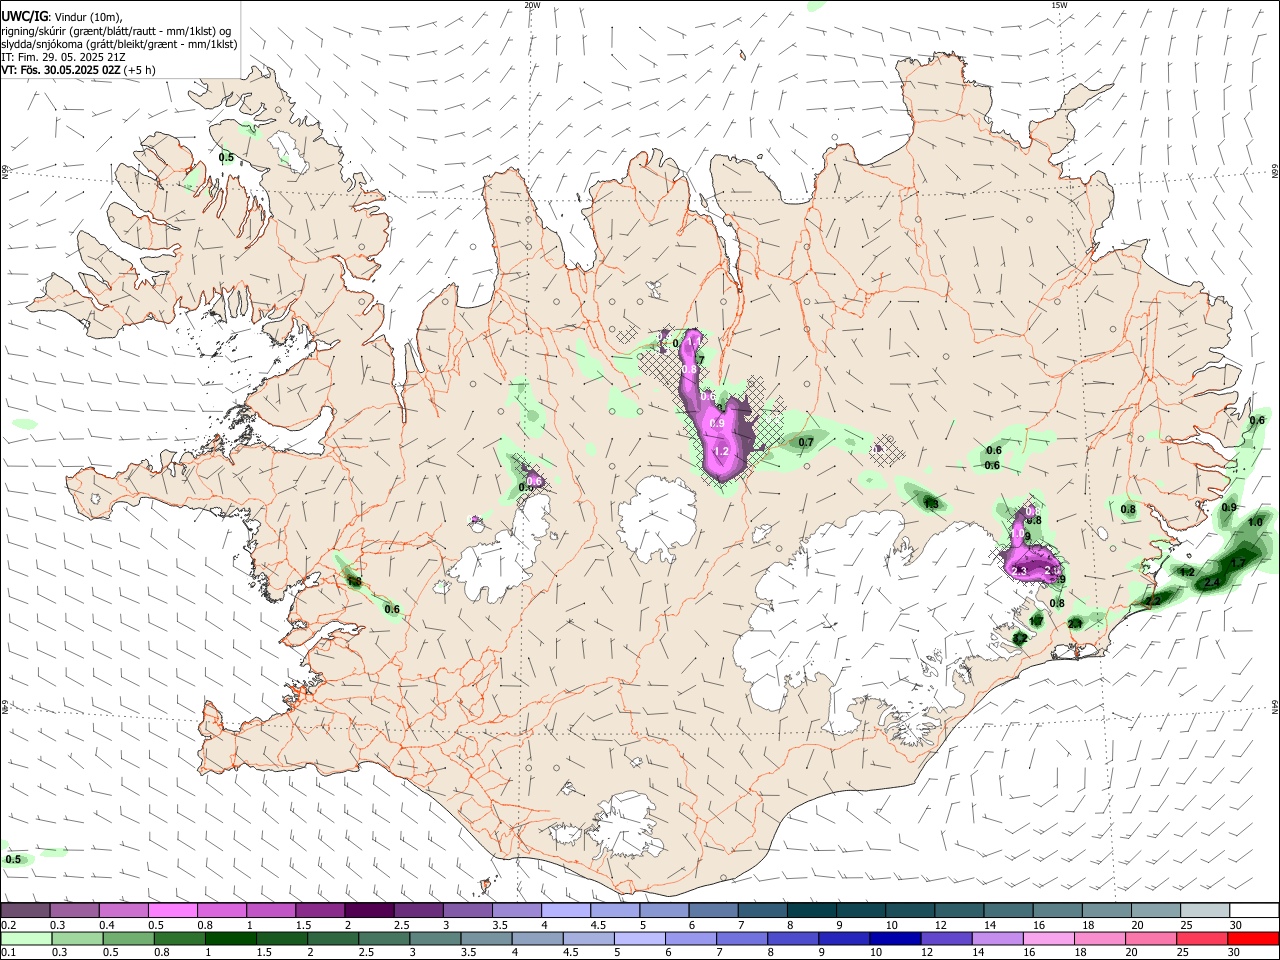This screenshot has width=1280, height=960.
Task: Pick the first greyish-purple swatch above the 0.2 label
Action: click(x=26, y=910)
